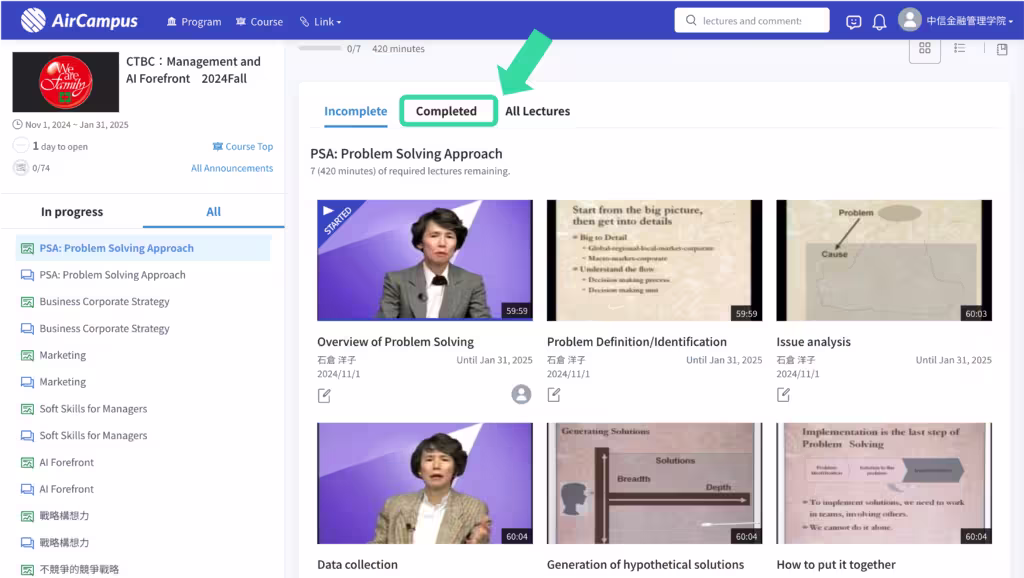Click lecture icon beside first Marketing item
The width and height of the screenshot is (1024, 578).
click(27, 355)
